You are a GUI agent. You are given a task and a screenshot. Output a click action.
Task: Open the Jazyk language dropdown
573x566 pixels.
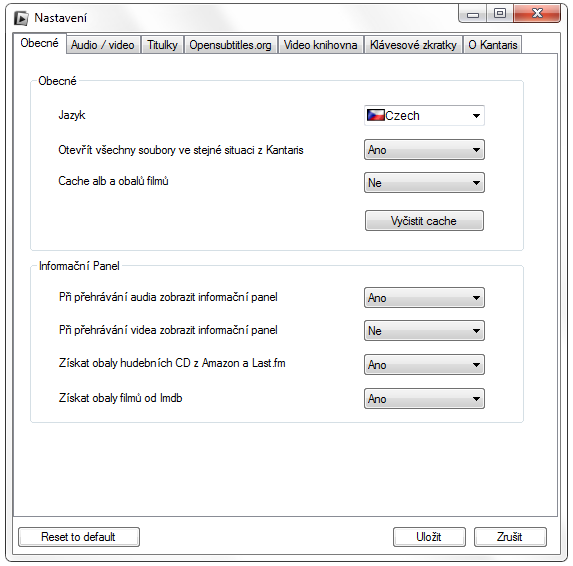tap(424, 115)
